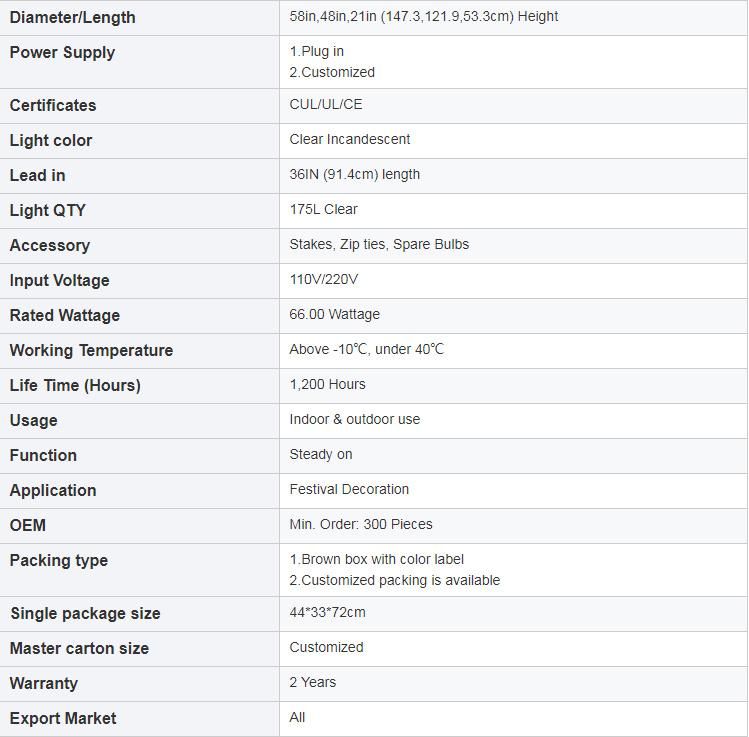Select the Min. Order: 300 Pieces text

click(361, 524)
